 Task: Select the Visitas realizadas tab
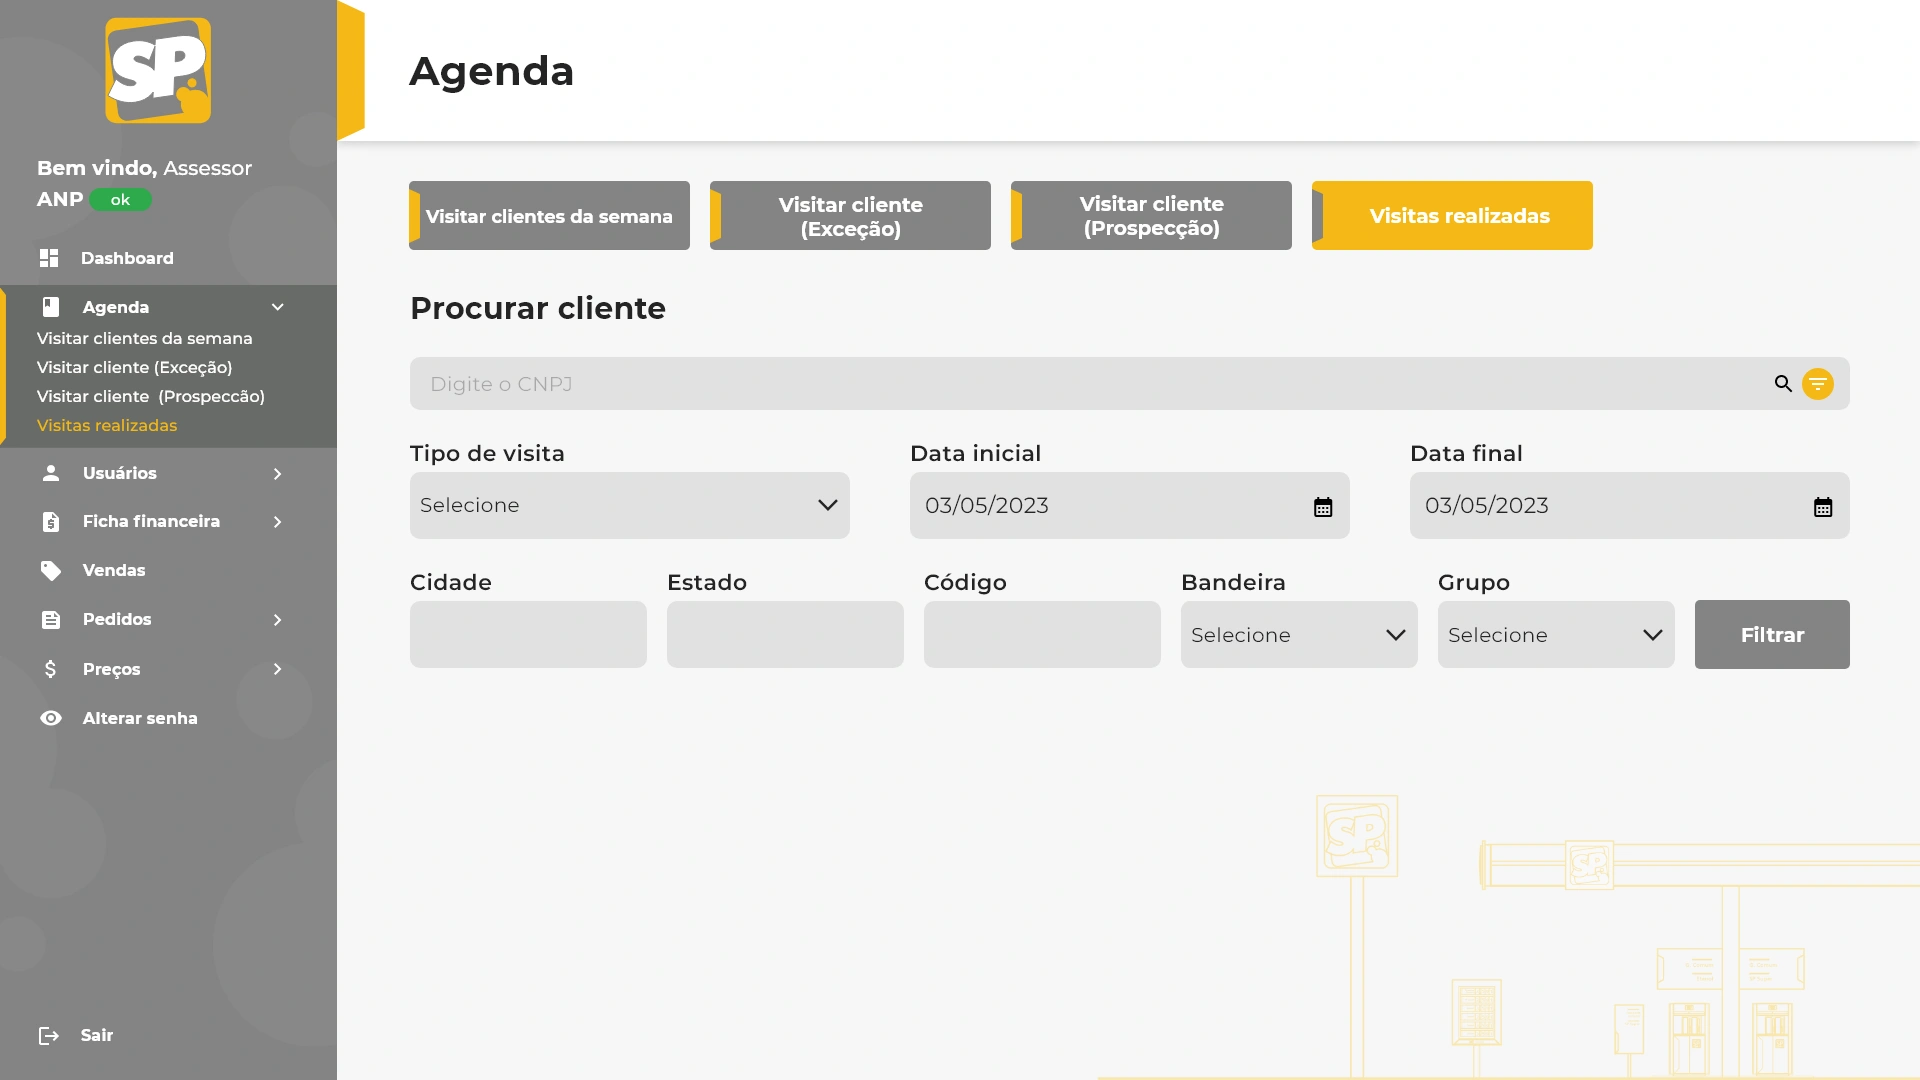click(x=1452, y=216)
